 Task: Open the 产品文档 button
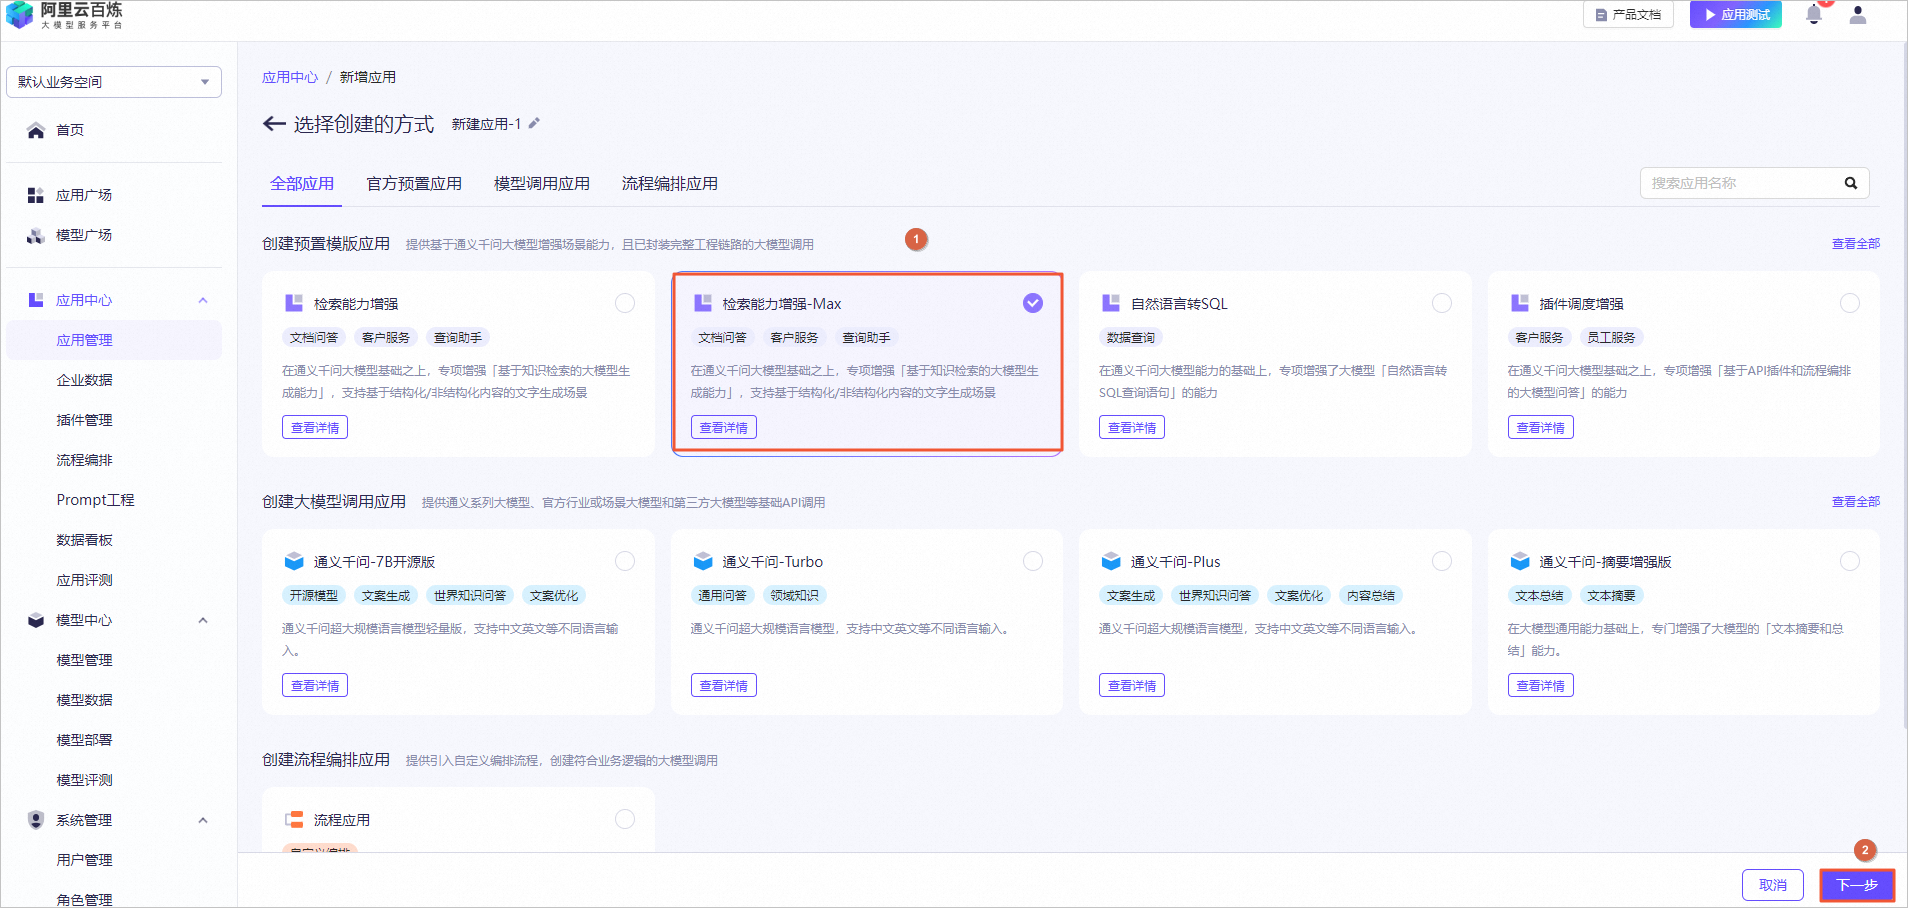[x=1628, y=14]
